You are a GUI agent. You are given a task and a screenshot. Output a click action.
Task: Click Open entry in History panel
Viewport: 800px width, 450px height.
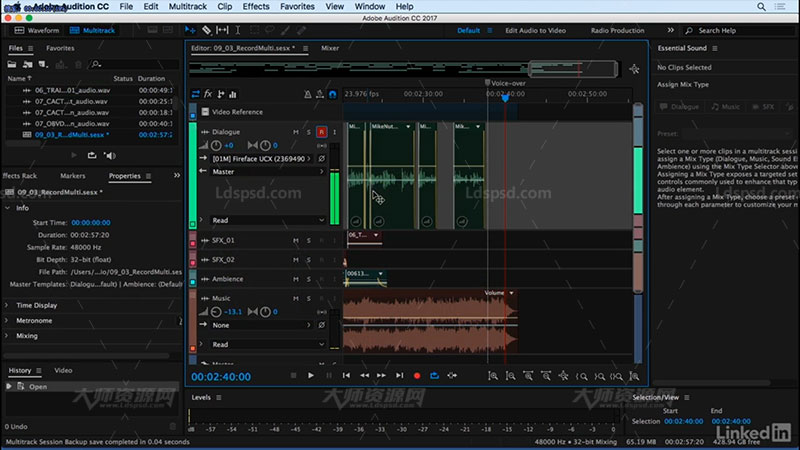tap(38, 387)
